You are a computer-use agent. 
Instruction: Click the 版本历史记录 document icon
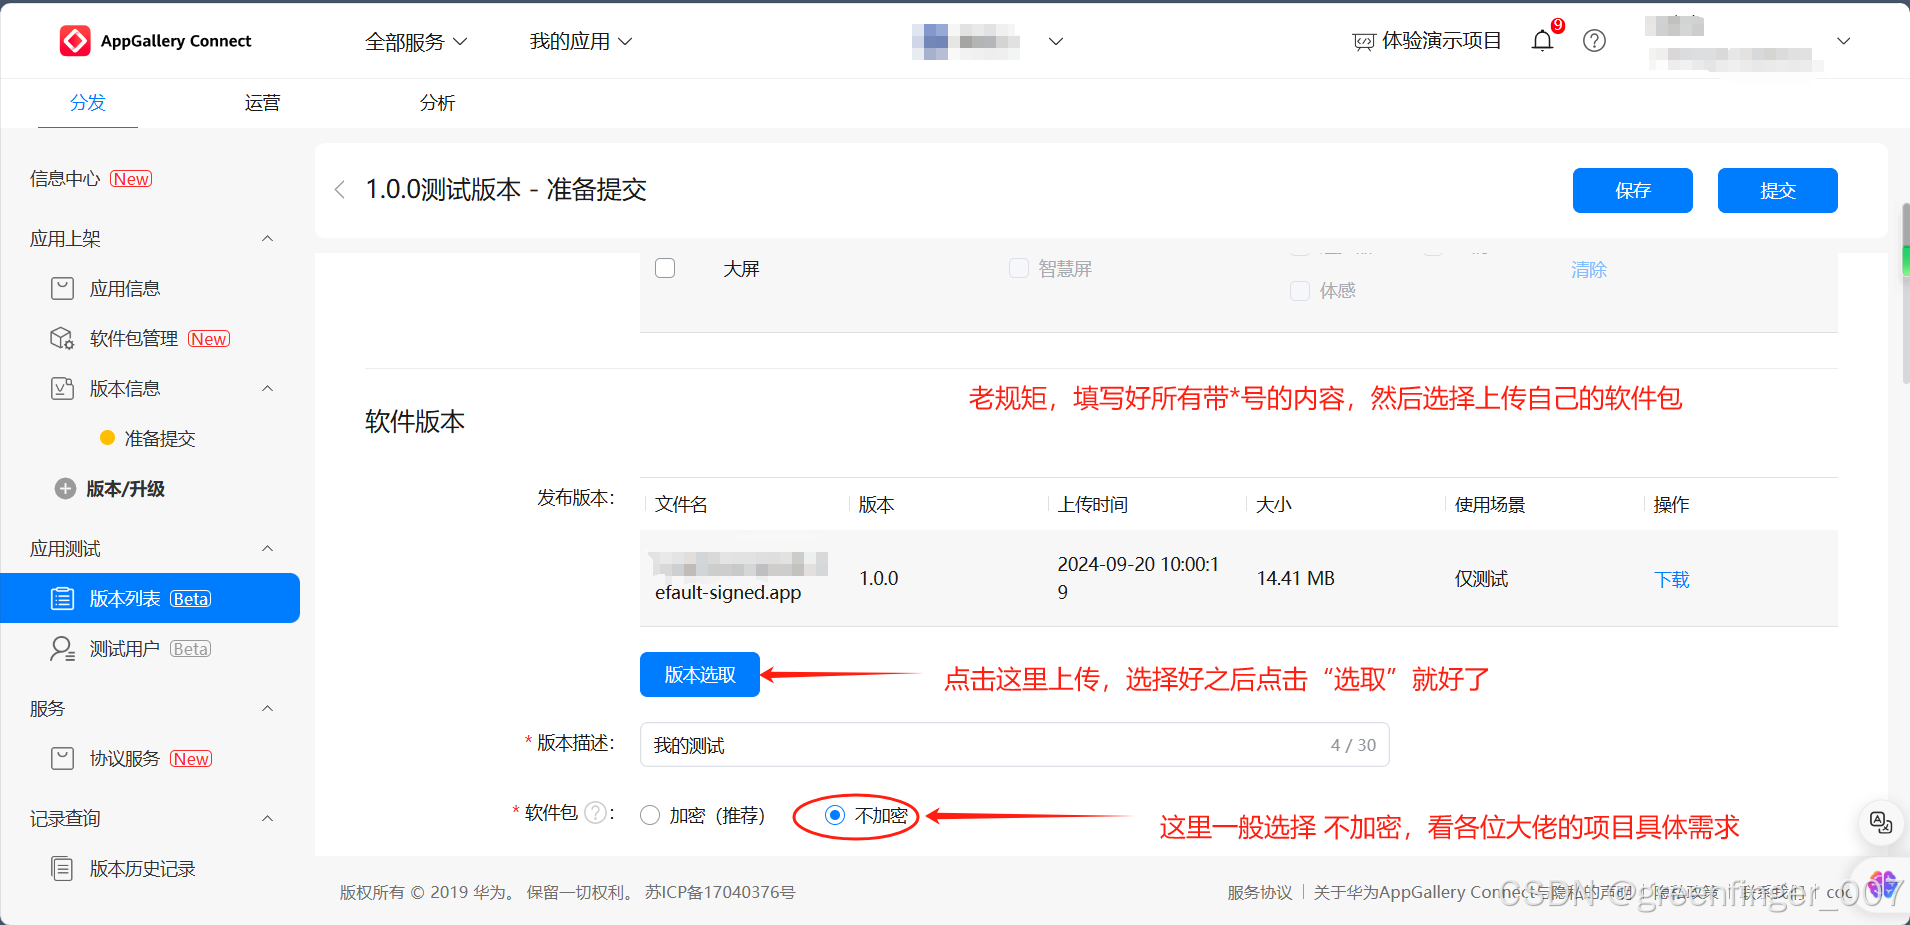tap(62, 869)
